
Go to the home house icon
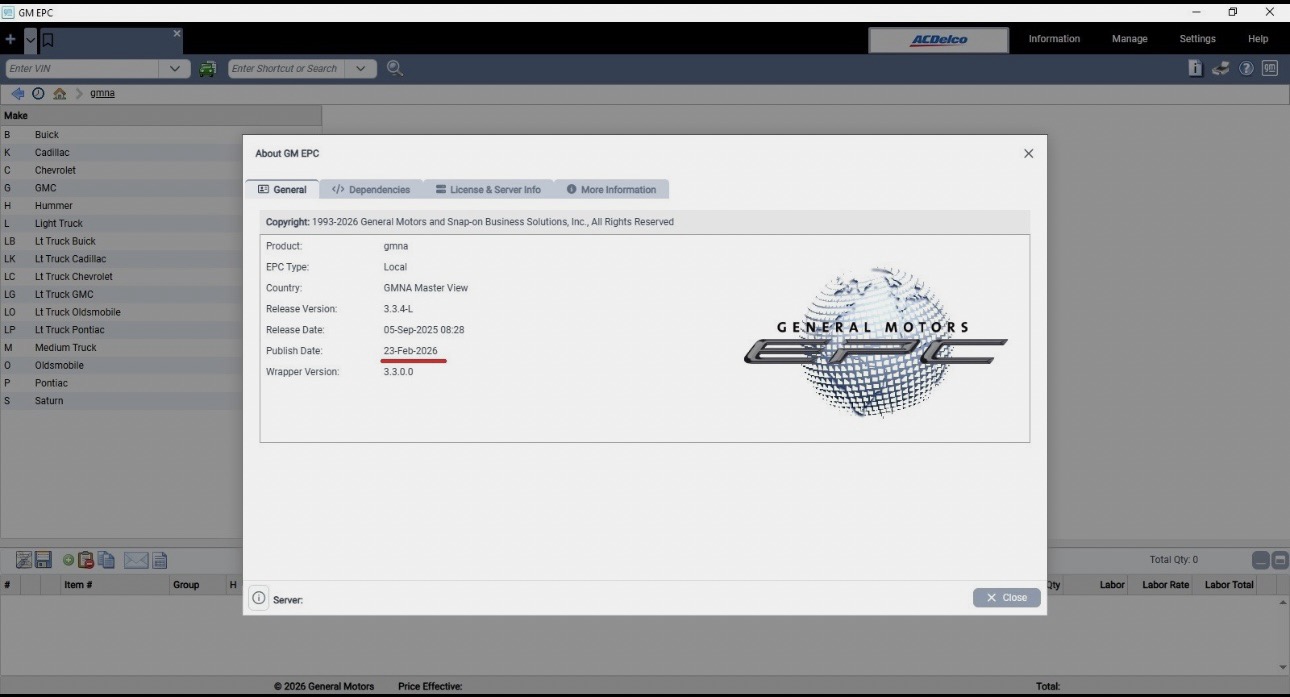(x=59, y=93)
